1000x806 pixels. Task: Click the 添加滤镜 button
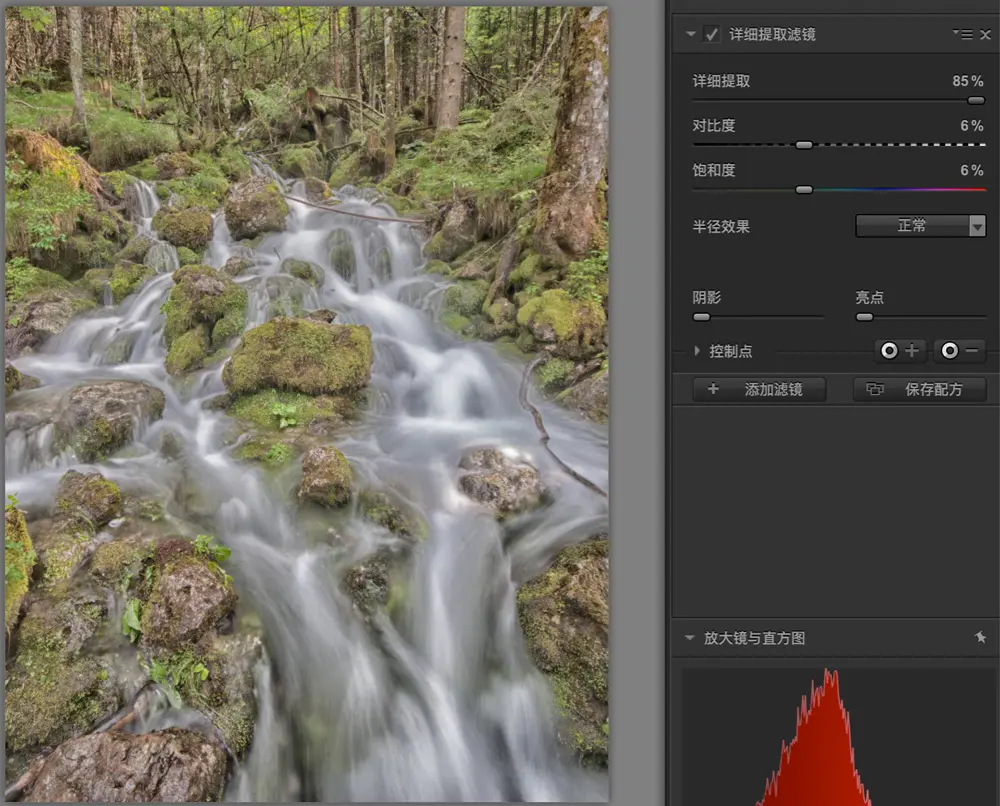pyautogui.click(x=759, y=389)
